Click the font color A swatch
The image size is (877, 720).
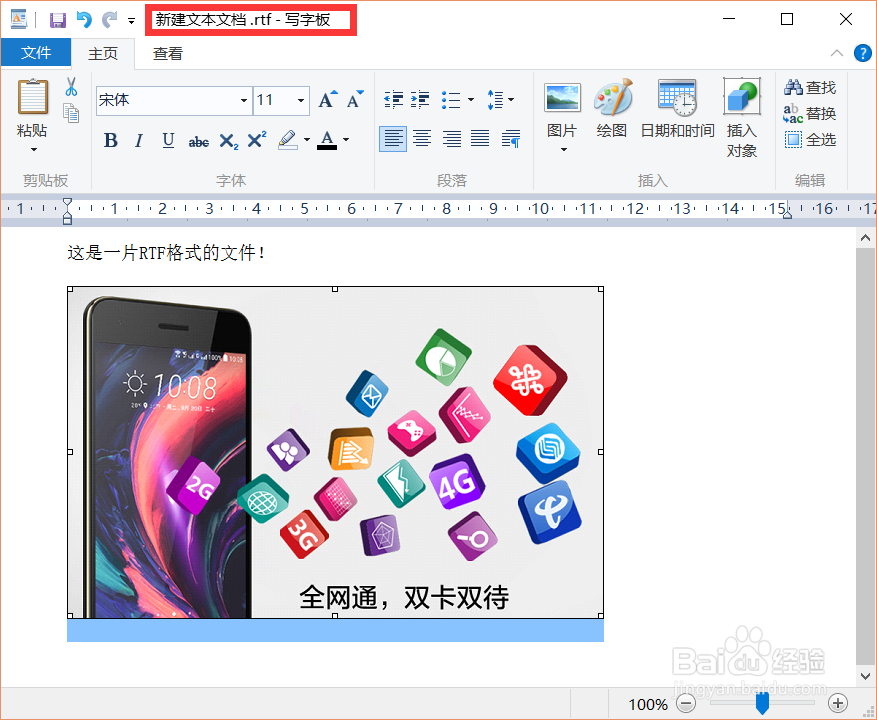[x=327, y=139]
